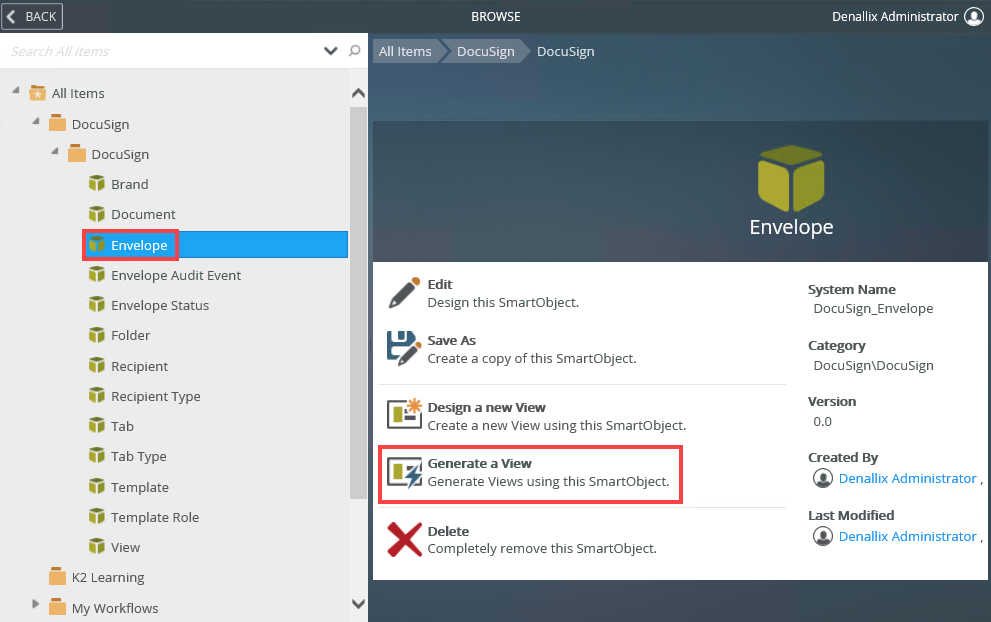Select the Template SmartObject cube icon
Screen dimensions: 991x622
point(97,487)
